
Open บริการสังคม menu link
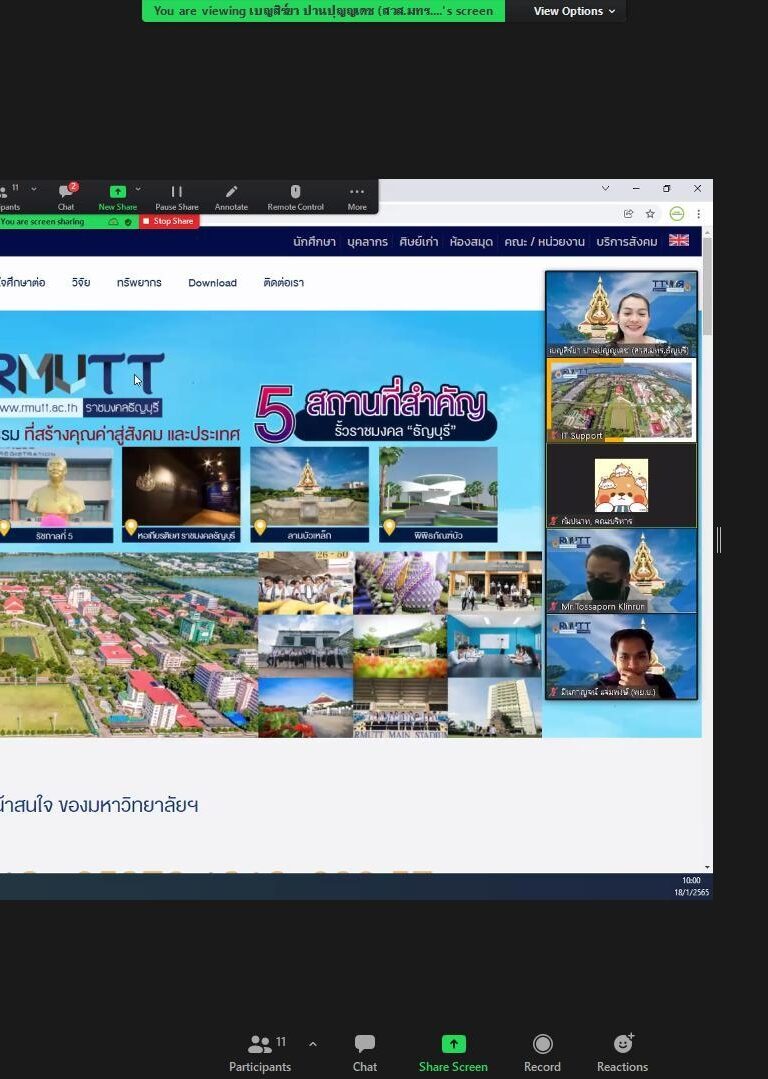tap(627, 242)
